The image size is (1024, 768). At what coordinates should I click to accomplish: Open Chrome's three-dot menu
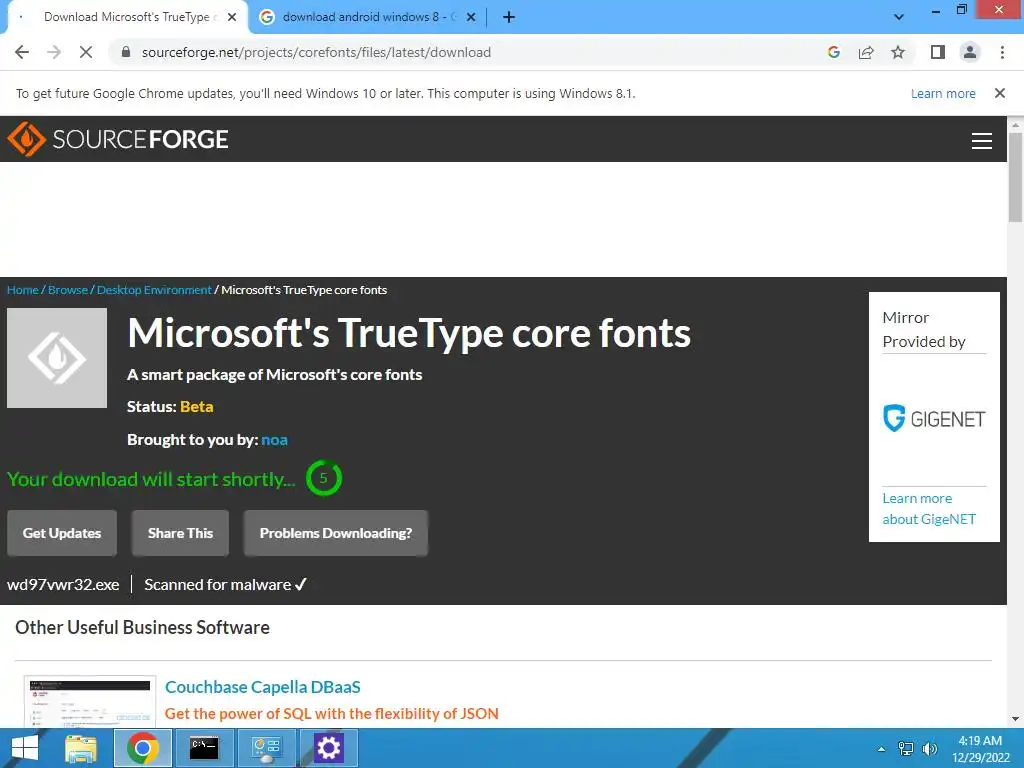click(x=1002, y=52)
